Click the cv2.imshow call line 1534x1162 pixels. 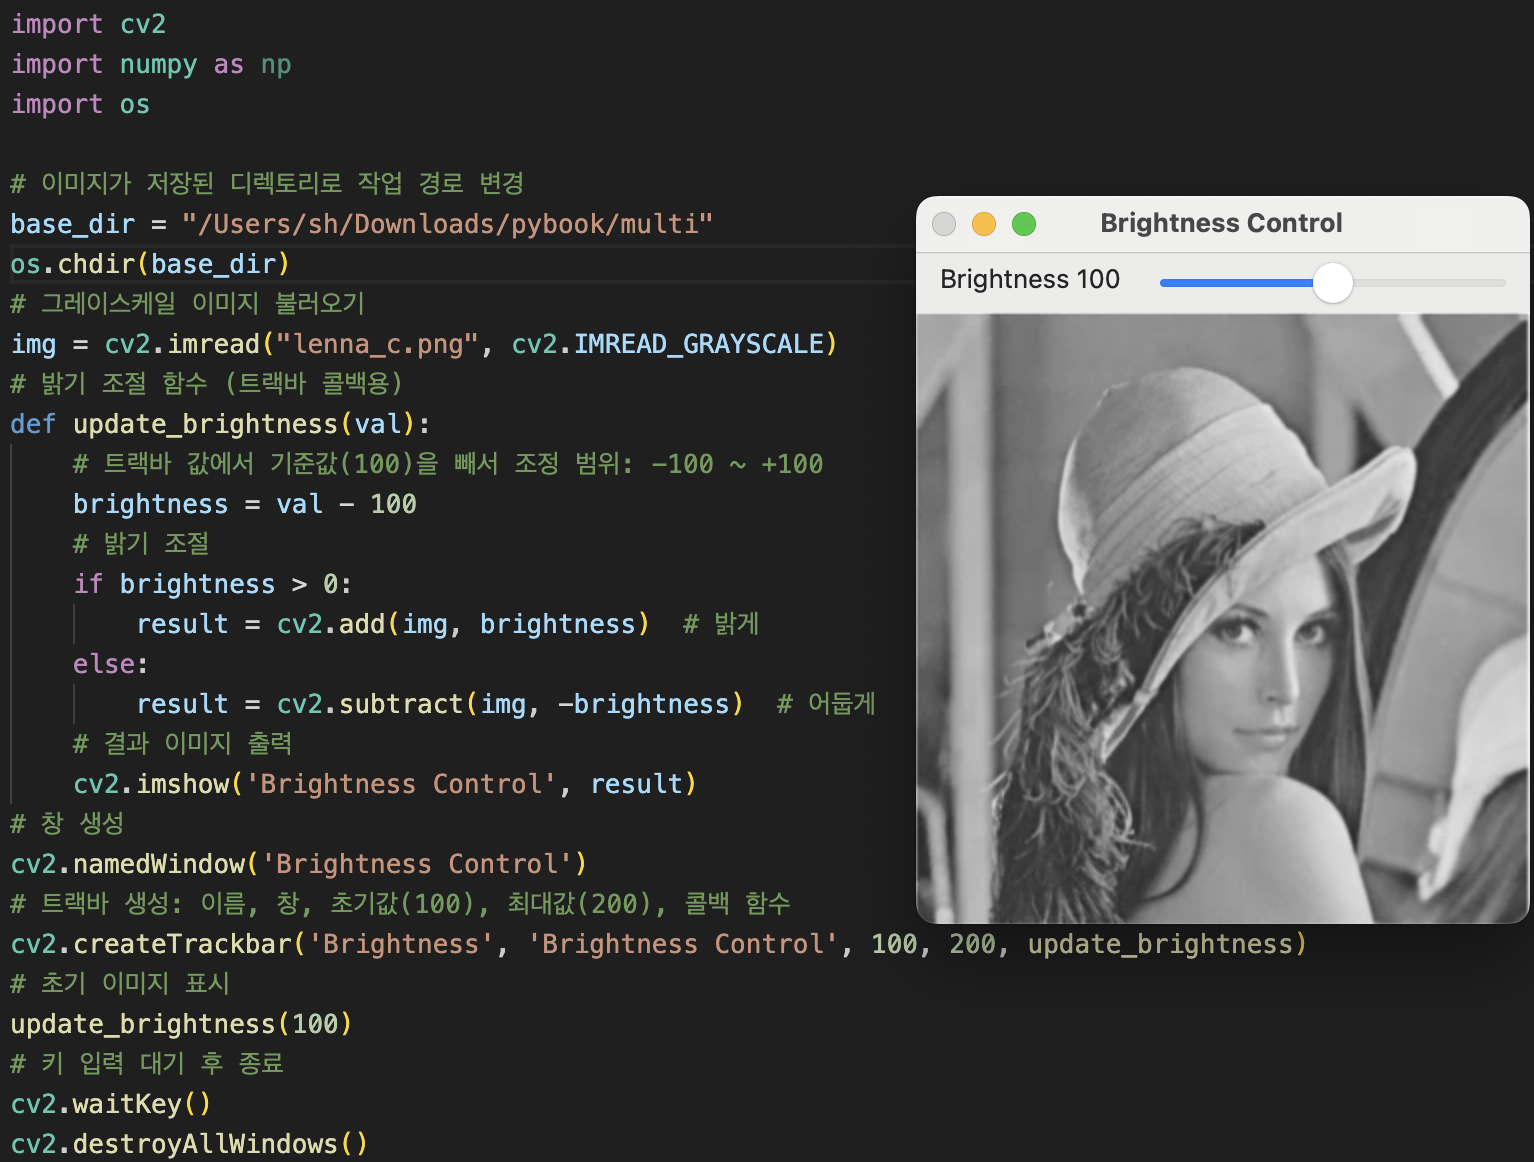click(385, 784)
